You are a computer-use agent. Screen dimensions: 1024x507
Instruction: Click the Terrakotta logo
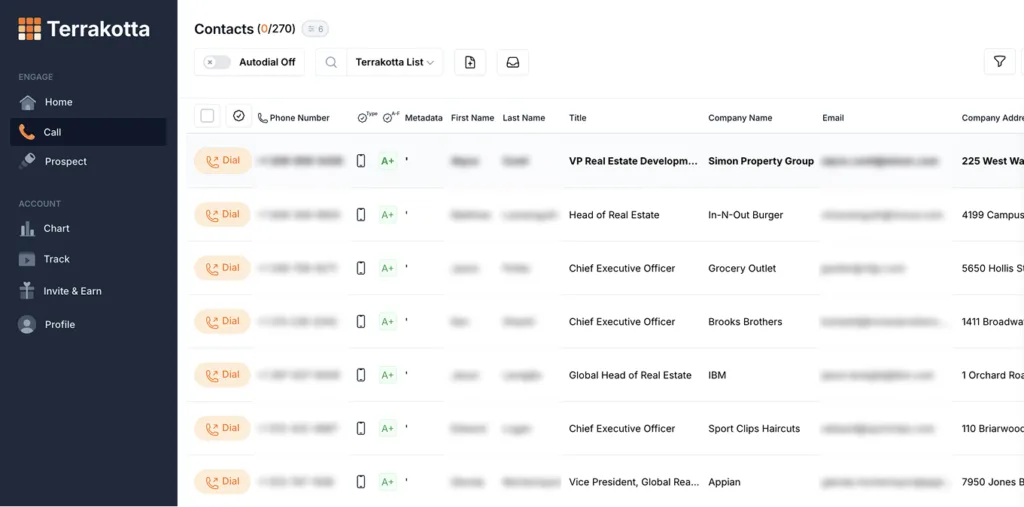84,29
